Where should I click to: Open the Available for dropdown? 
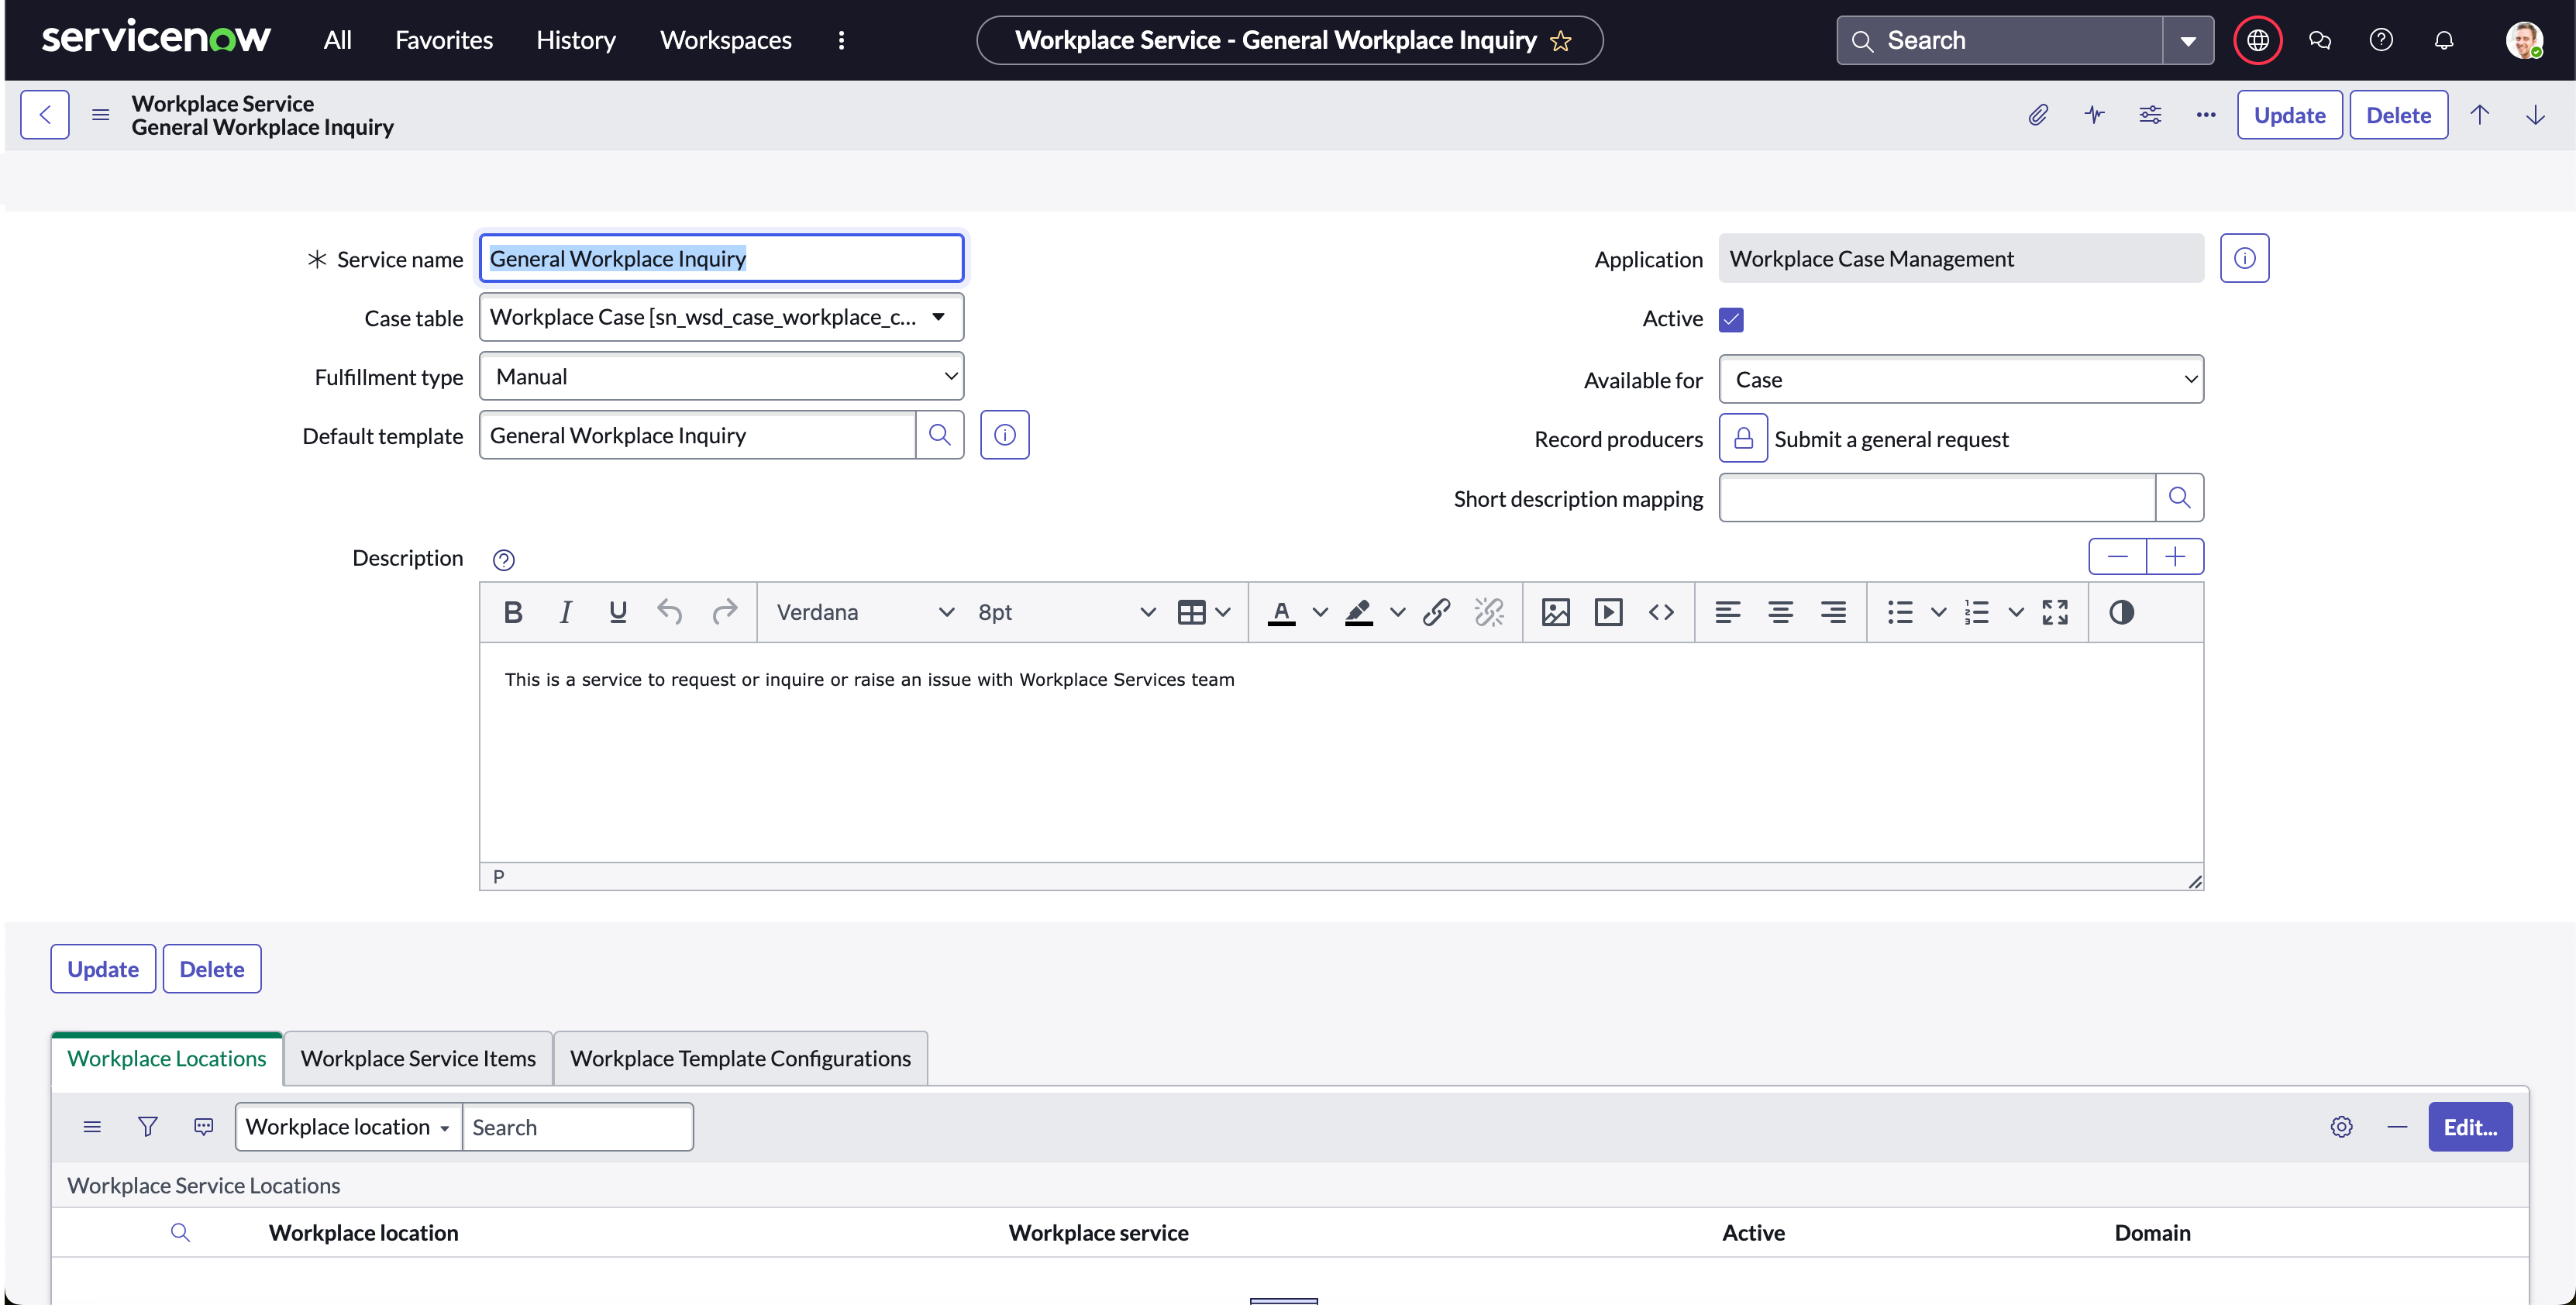[x=1961, y=380]
